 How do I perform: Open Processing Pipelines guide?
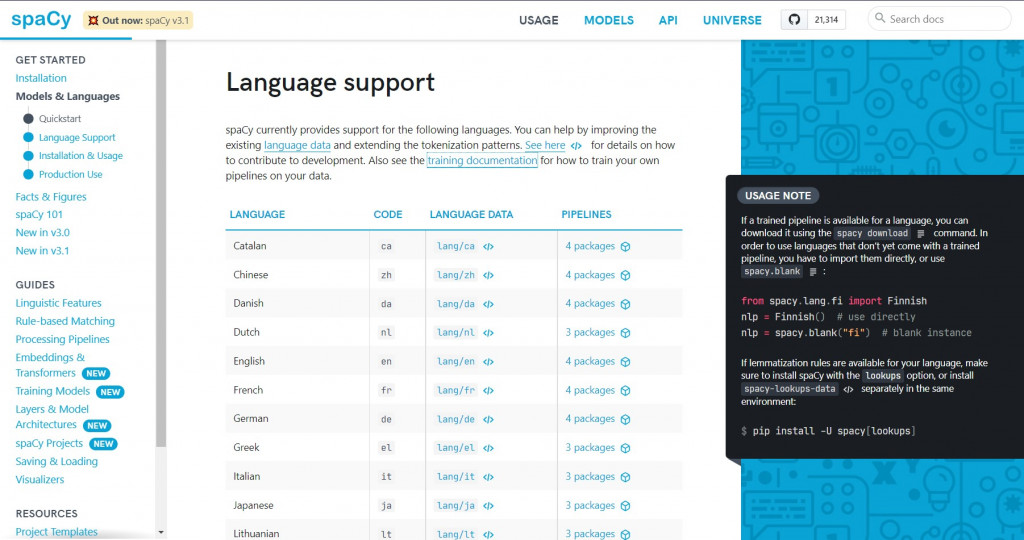(x=63, y=340)
